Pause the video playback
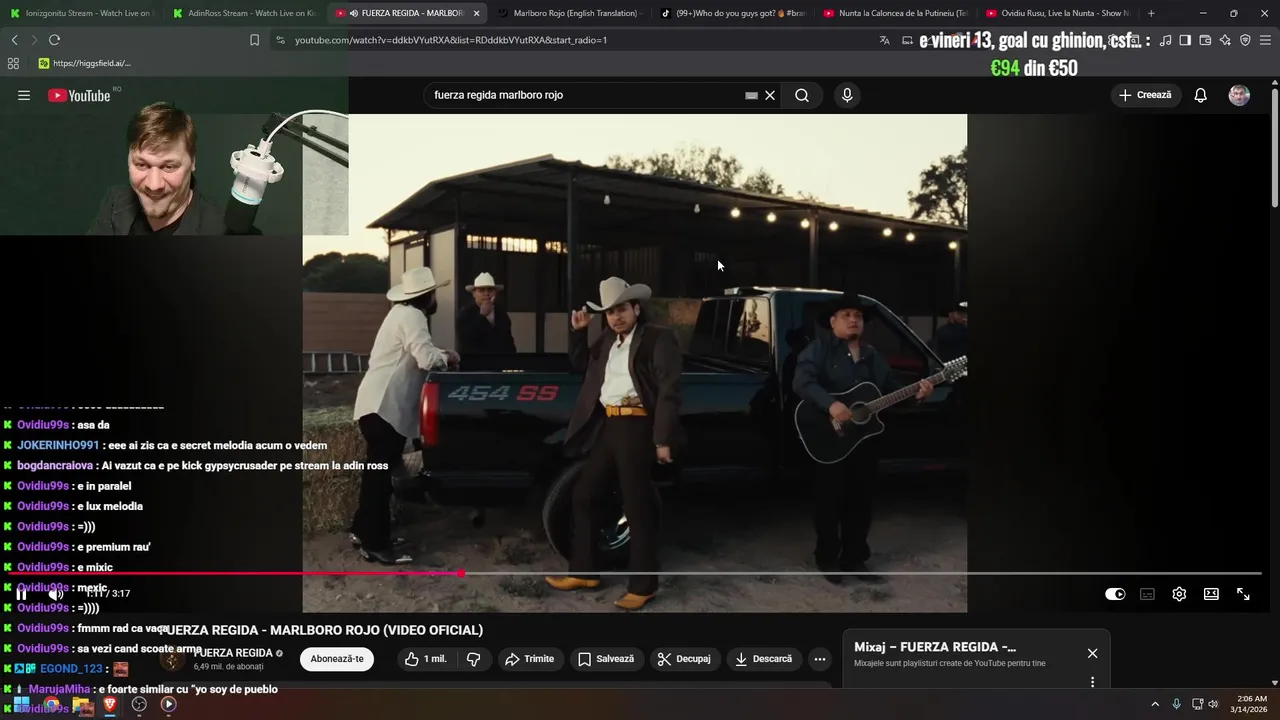Viewport: 1280px width, 720px height. pos(21,593)
